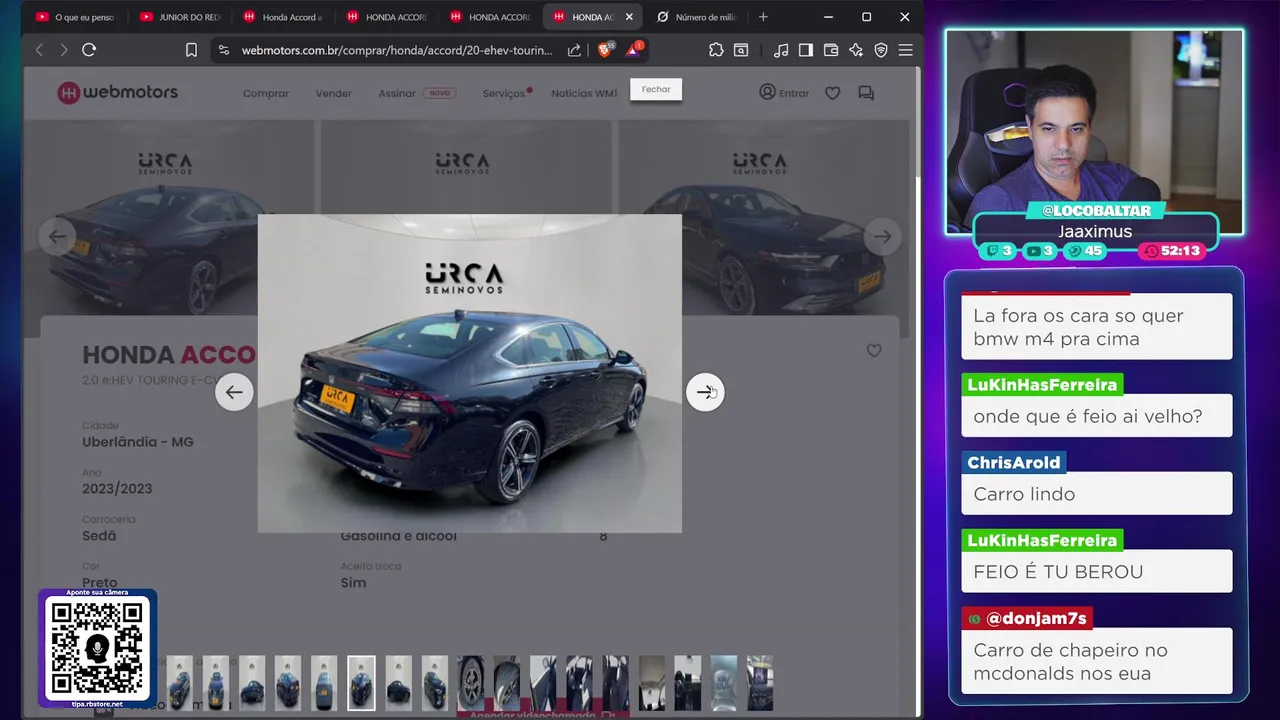Open favorites heart icon in site header
The height and width of the screenshot is (720, 1280).
(833, 93)
